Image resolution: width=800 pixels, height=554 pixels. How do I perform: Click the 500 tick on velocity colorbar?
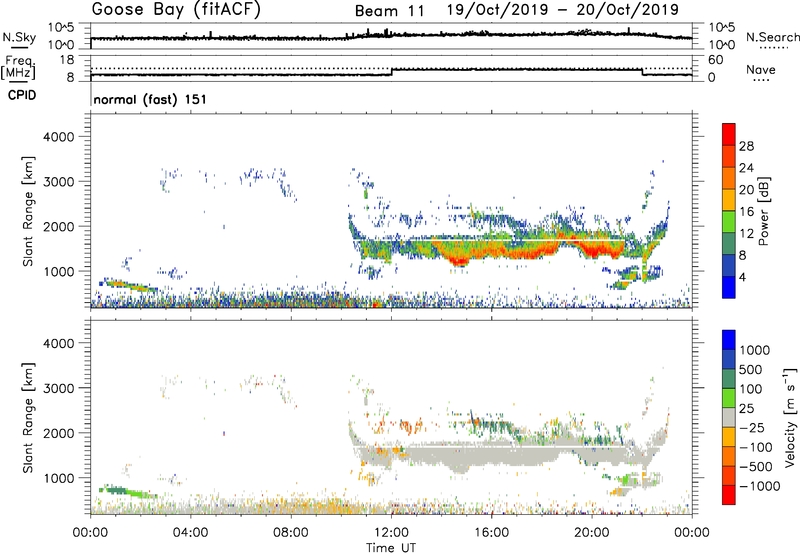pyautogui.click(x=750, y=369)
